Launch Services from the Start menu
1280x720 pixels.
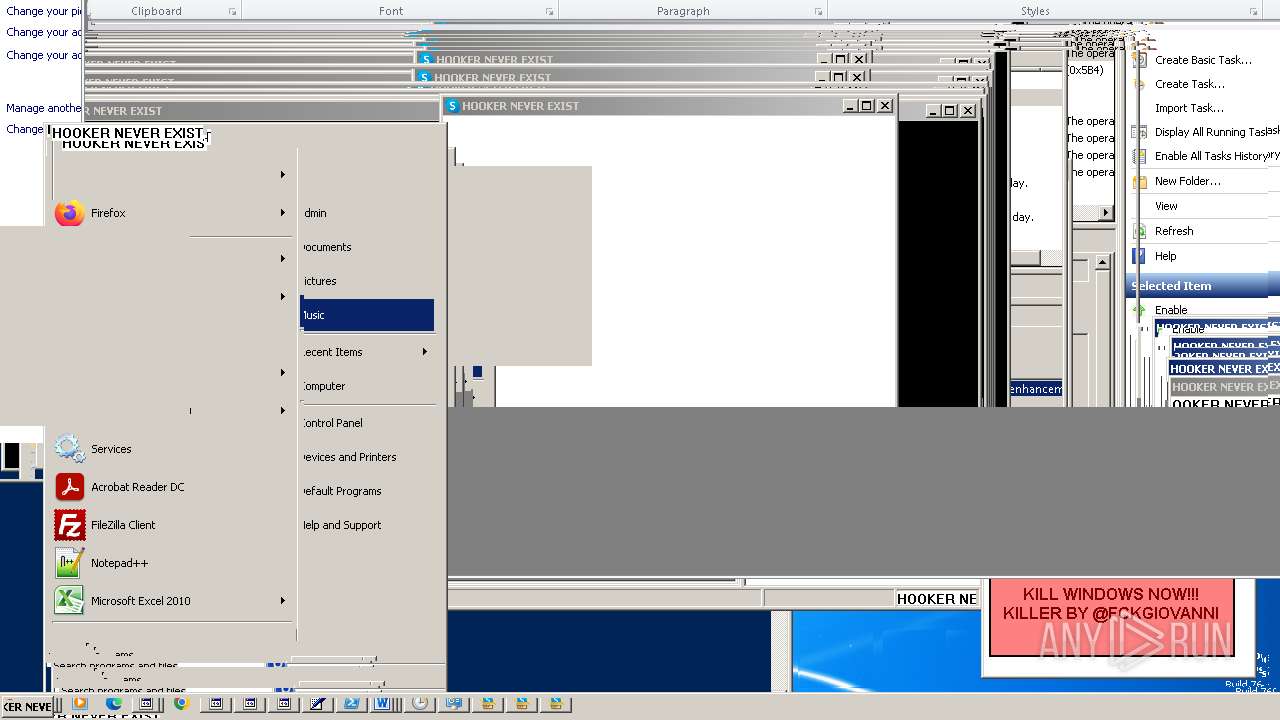(111, 449)
